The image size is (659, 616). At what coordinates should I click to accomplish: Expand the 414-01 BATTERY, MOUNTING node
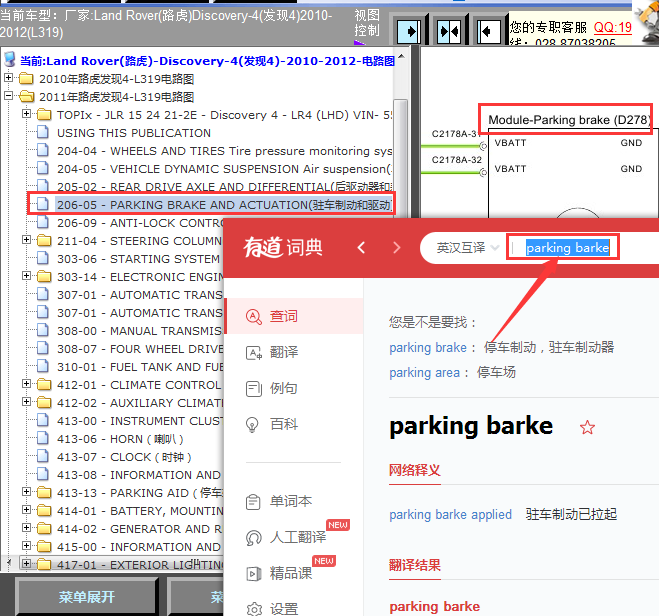coord(26,510)
